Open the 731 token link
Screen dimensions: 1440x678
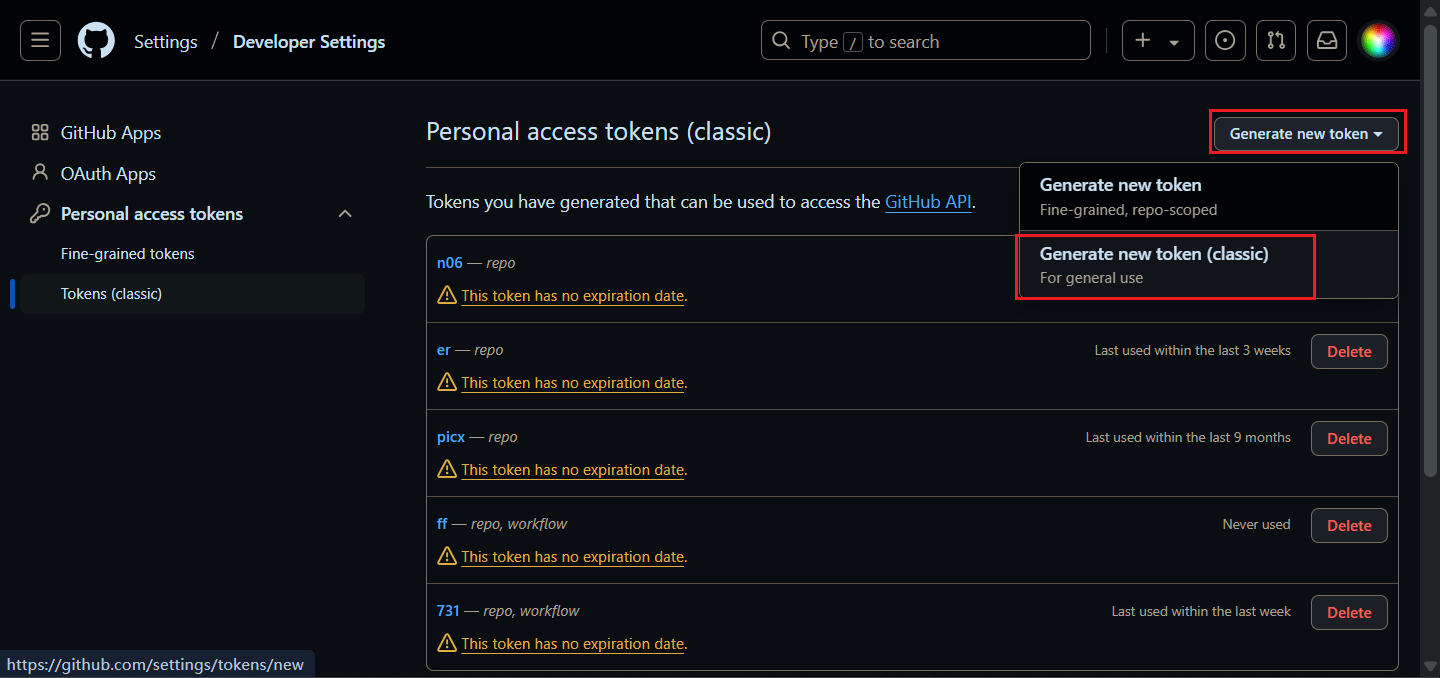(x=448, y=610)
